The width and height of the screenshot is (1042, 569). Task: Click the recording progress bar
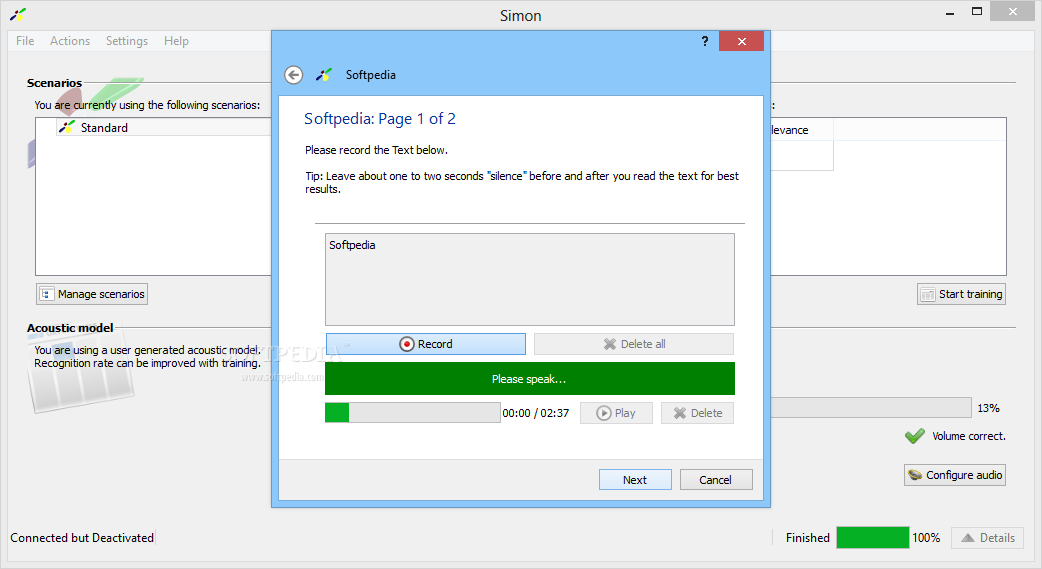(413, 413)
